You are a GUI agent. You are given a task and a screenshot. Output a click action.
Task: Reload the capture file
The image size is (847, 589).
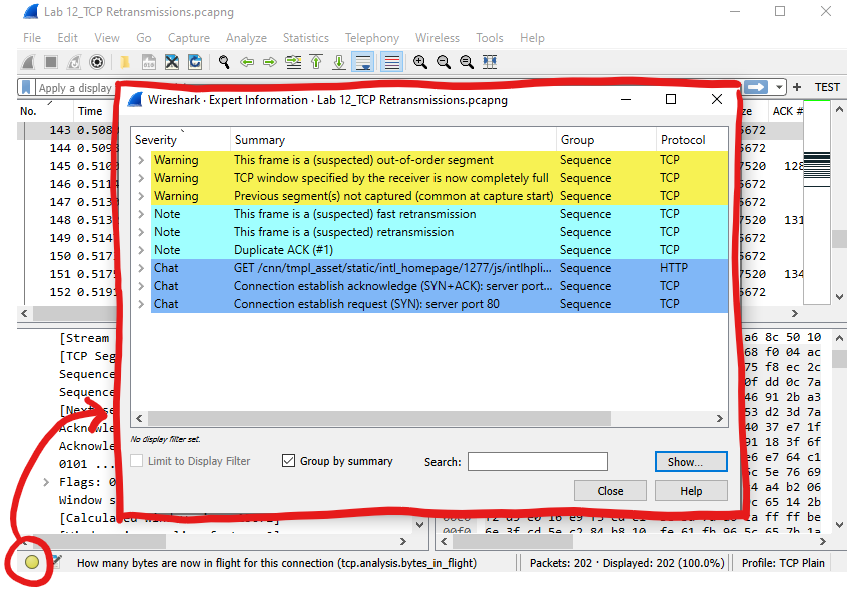195,62
